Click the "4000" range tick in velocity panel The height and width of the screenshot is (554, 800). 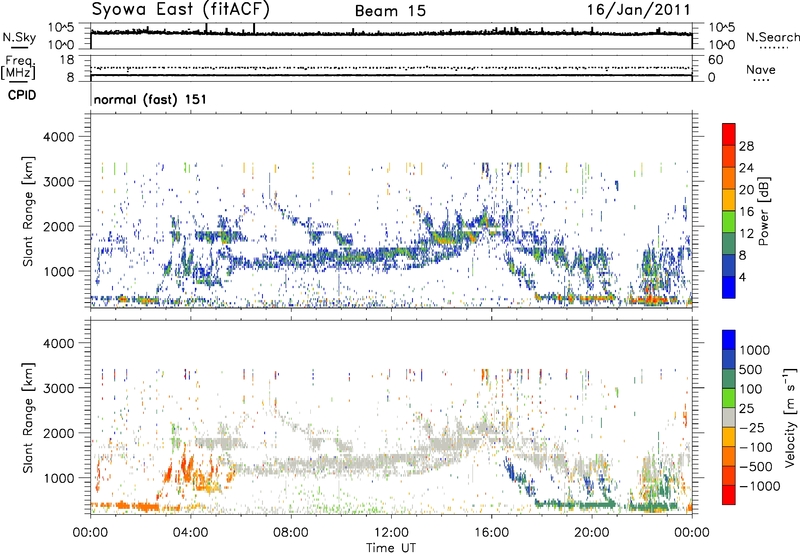(58, 343)
